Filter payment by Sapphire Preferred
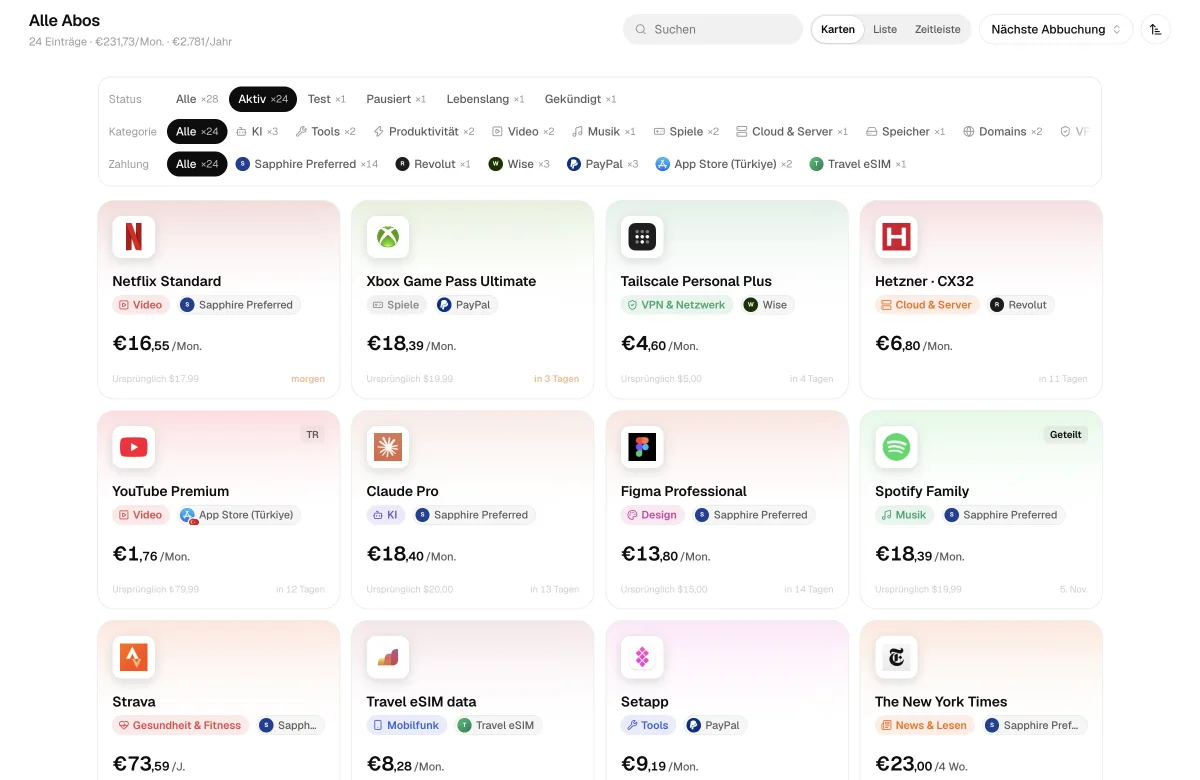Screen dimensions: 1200x780 (x=307, y=164)
